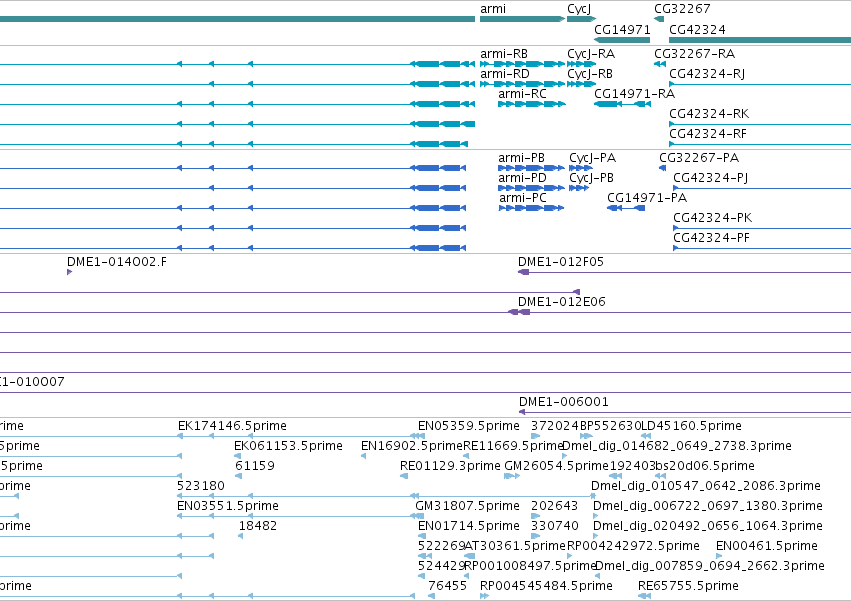Select EST RE01129.3prime
The width and height of the screenshot is (851, 601).
(x=450, y=466)
